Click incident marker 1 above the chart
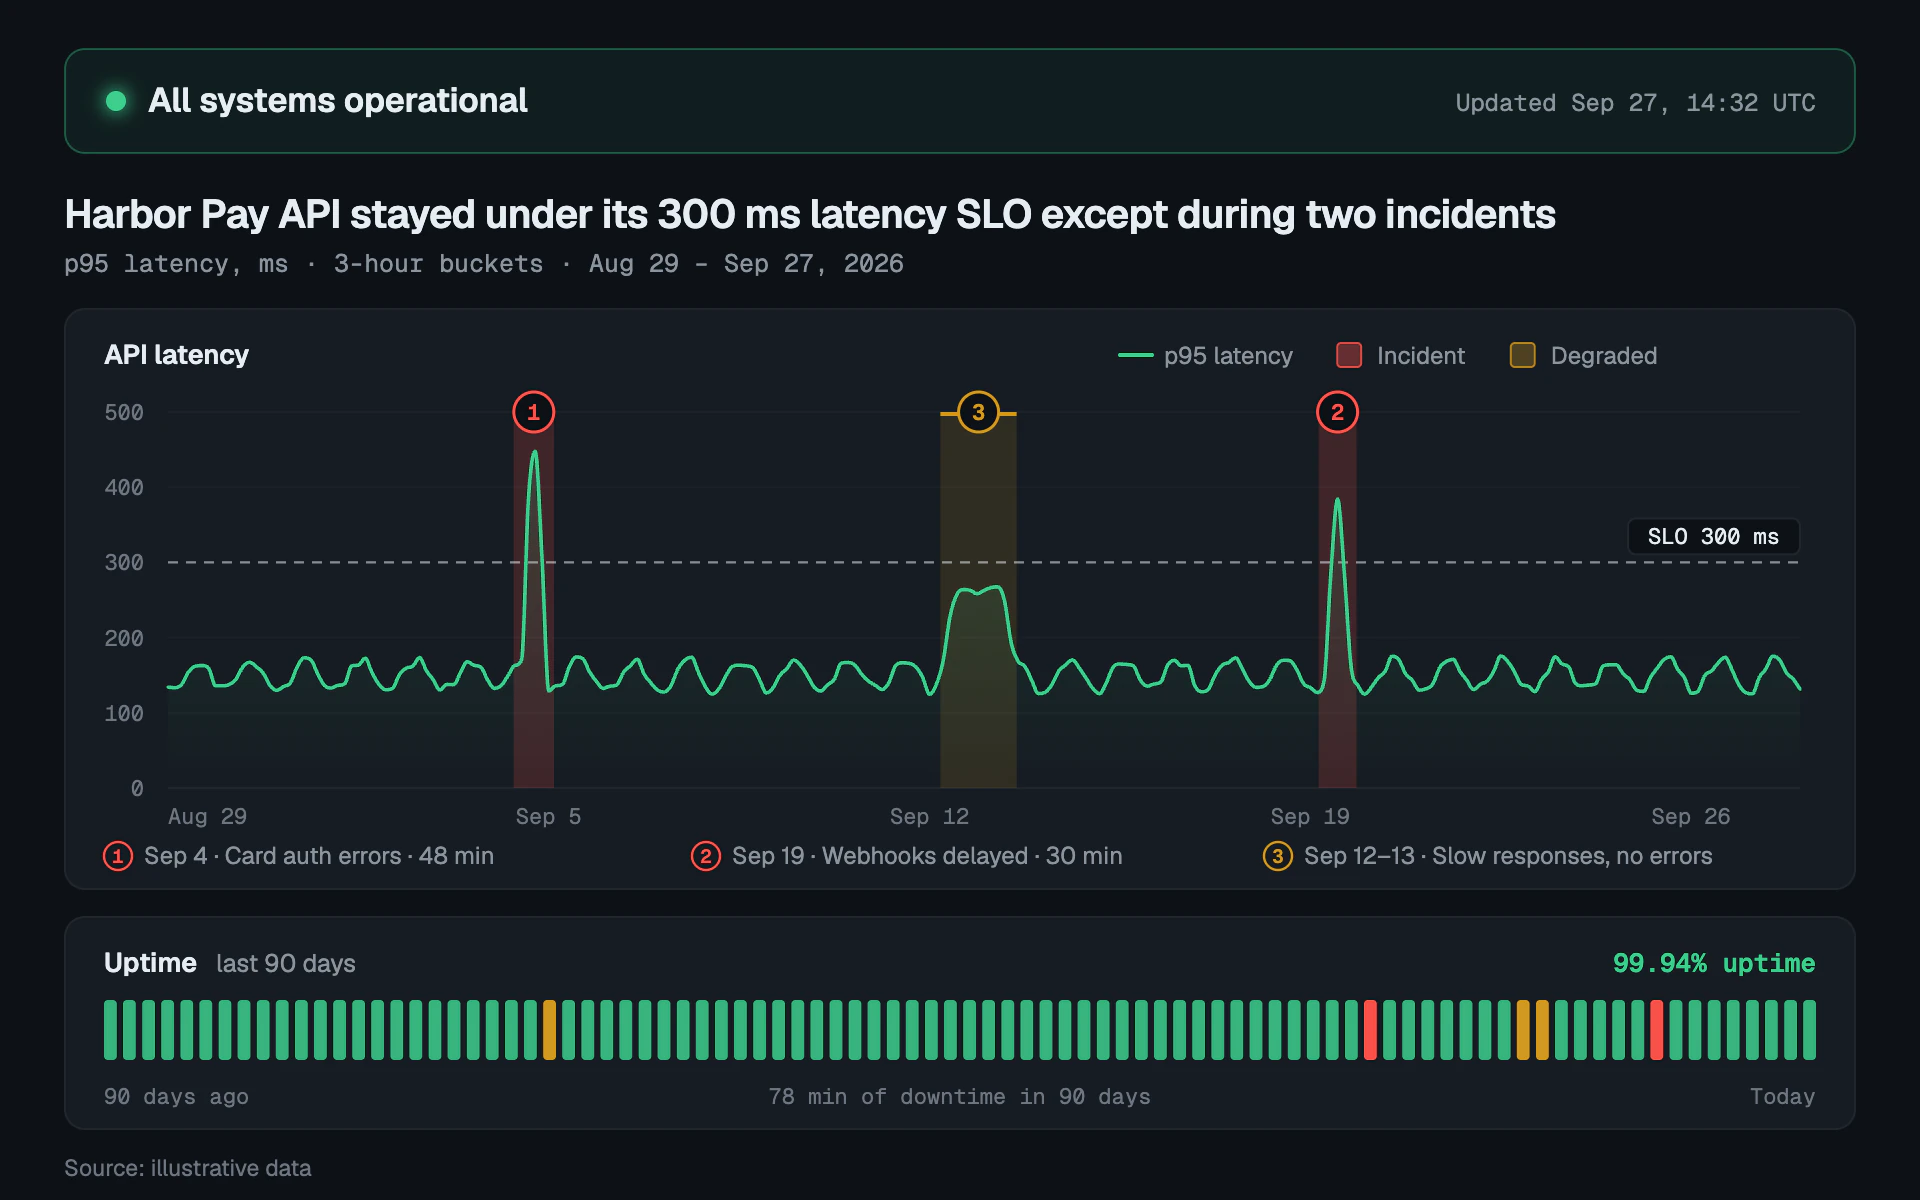The image size is (1920, 1200). pos(534,412)
